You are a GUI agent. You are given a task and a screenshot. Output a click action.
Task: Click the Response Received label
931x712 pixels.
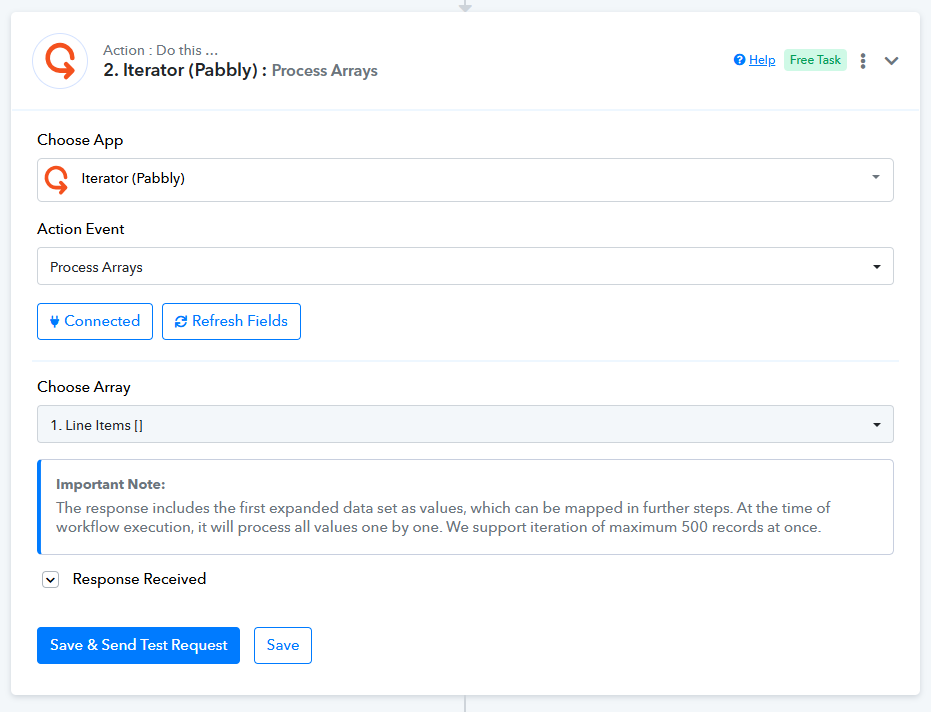click(139, 579)
